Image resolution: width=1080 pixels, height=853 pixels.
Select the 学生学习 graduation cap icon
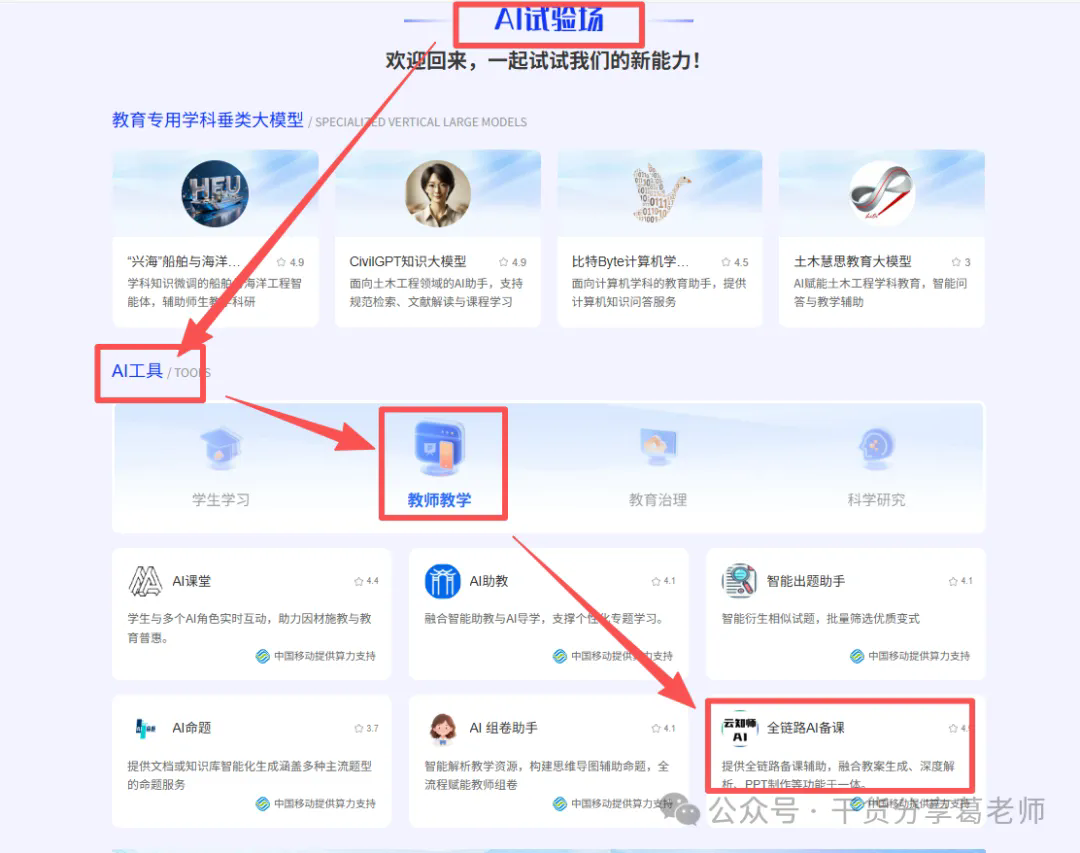[x=220, y=448]
